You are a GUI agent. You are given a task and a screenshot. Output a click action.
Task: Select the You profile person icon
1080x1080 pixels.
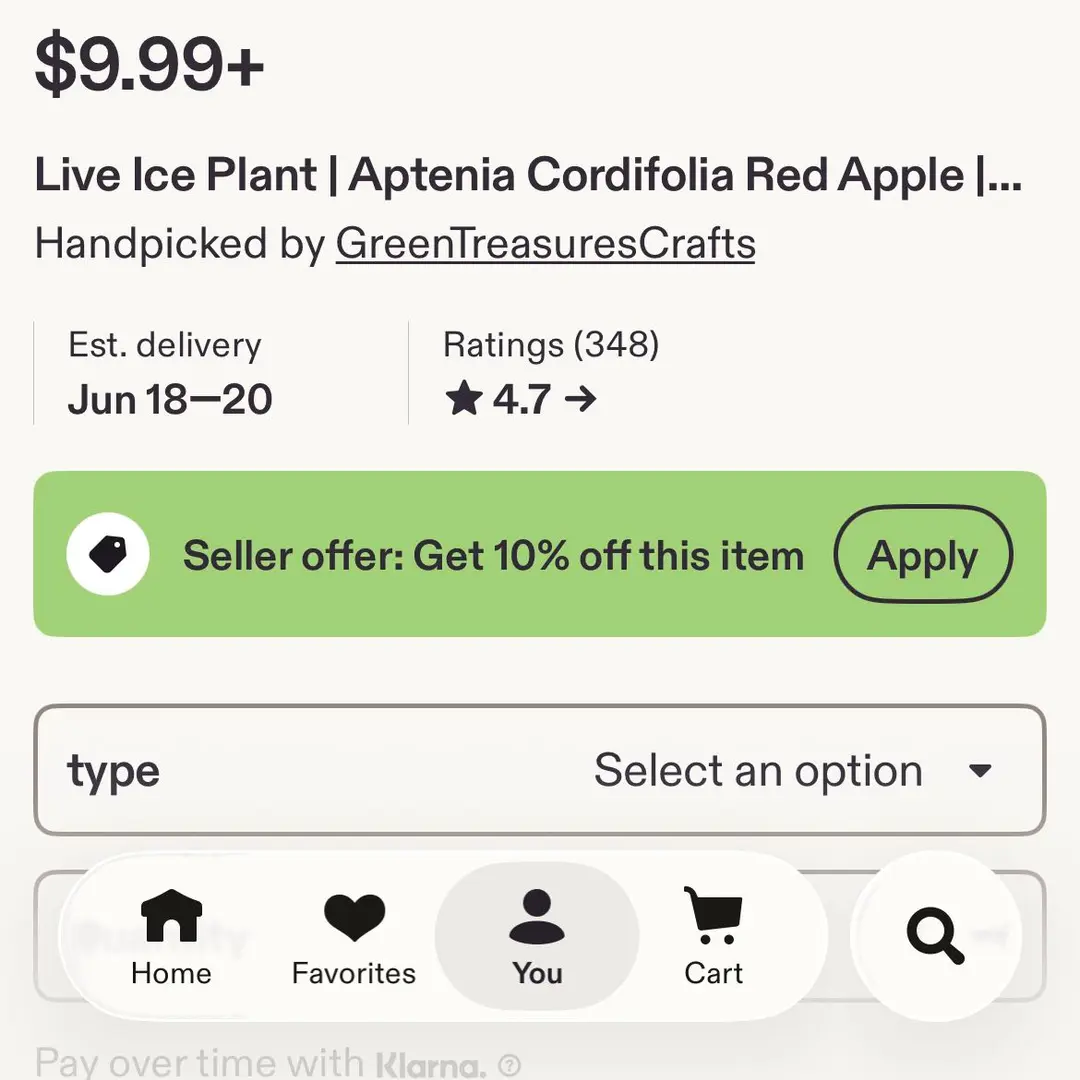pyautogui.click(x=537, y=916)
